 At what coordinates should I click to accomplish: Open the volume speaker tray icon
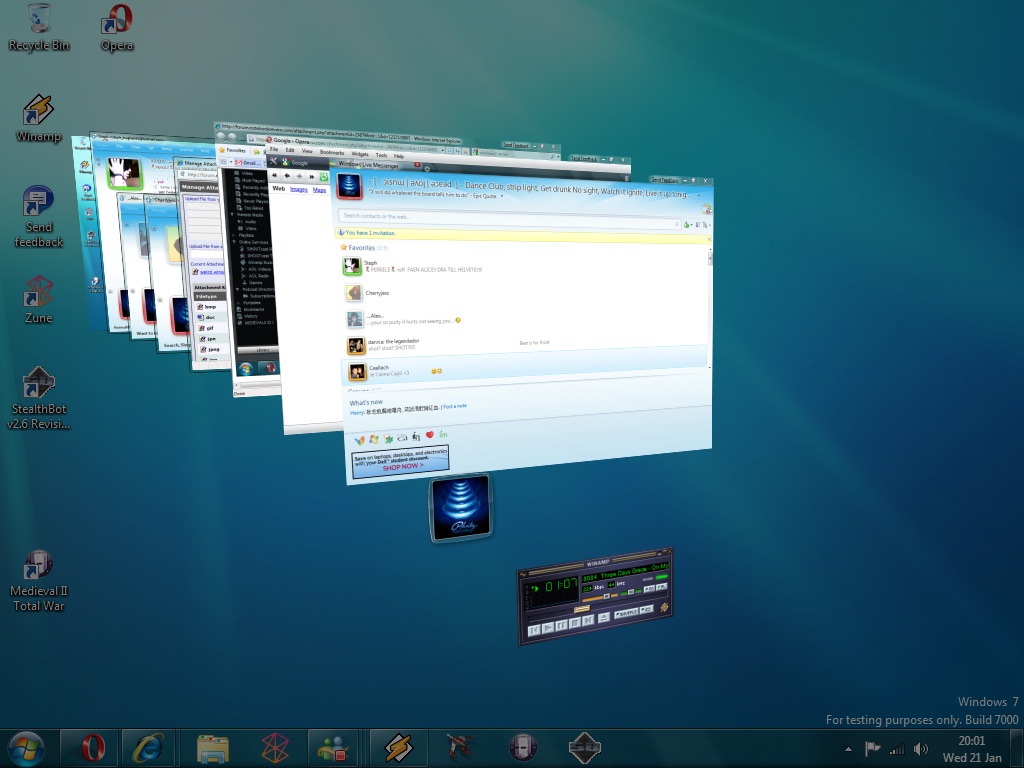pyautogui.click(x=921, y=749)
